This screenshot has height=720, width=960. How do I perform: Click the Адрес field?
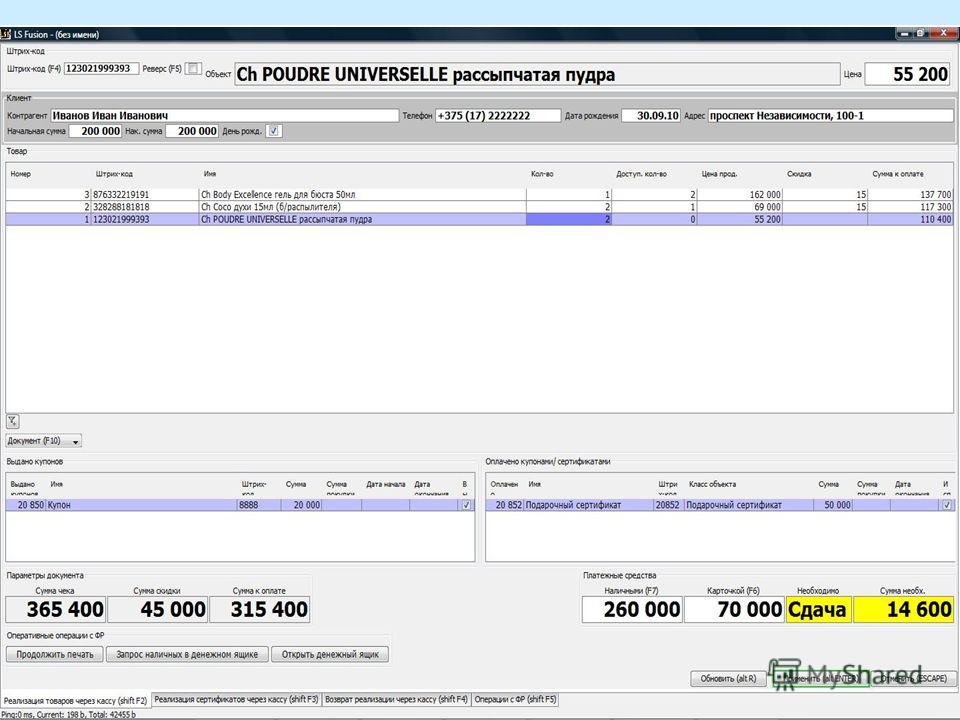(x=831, y=116)
